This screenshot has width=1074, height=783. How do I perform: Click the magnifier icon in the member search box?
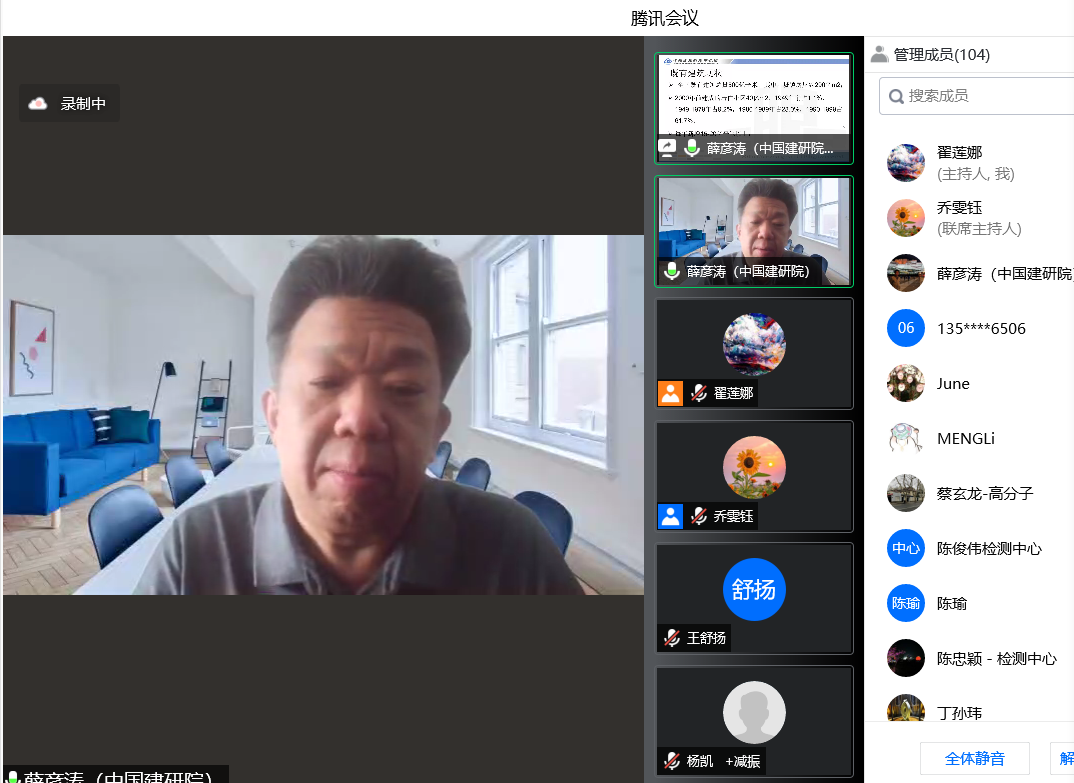895,96
